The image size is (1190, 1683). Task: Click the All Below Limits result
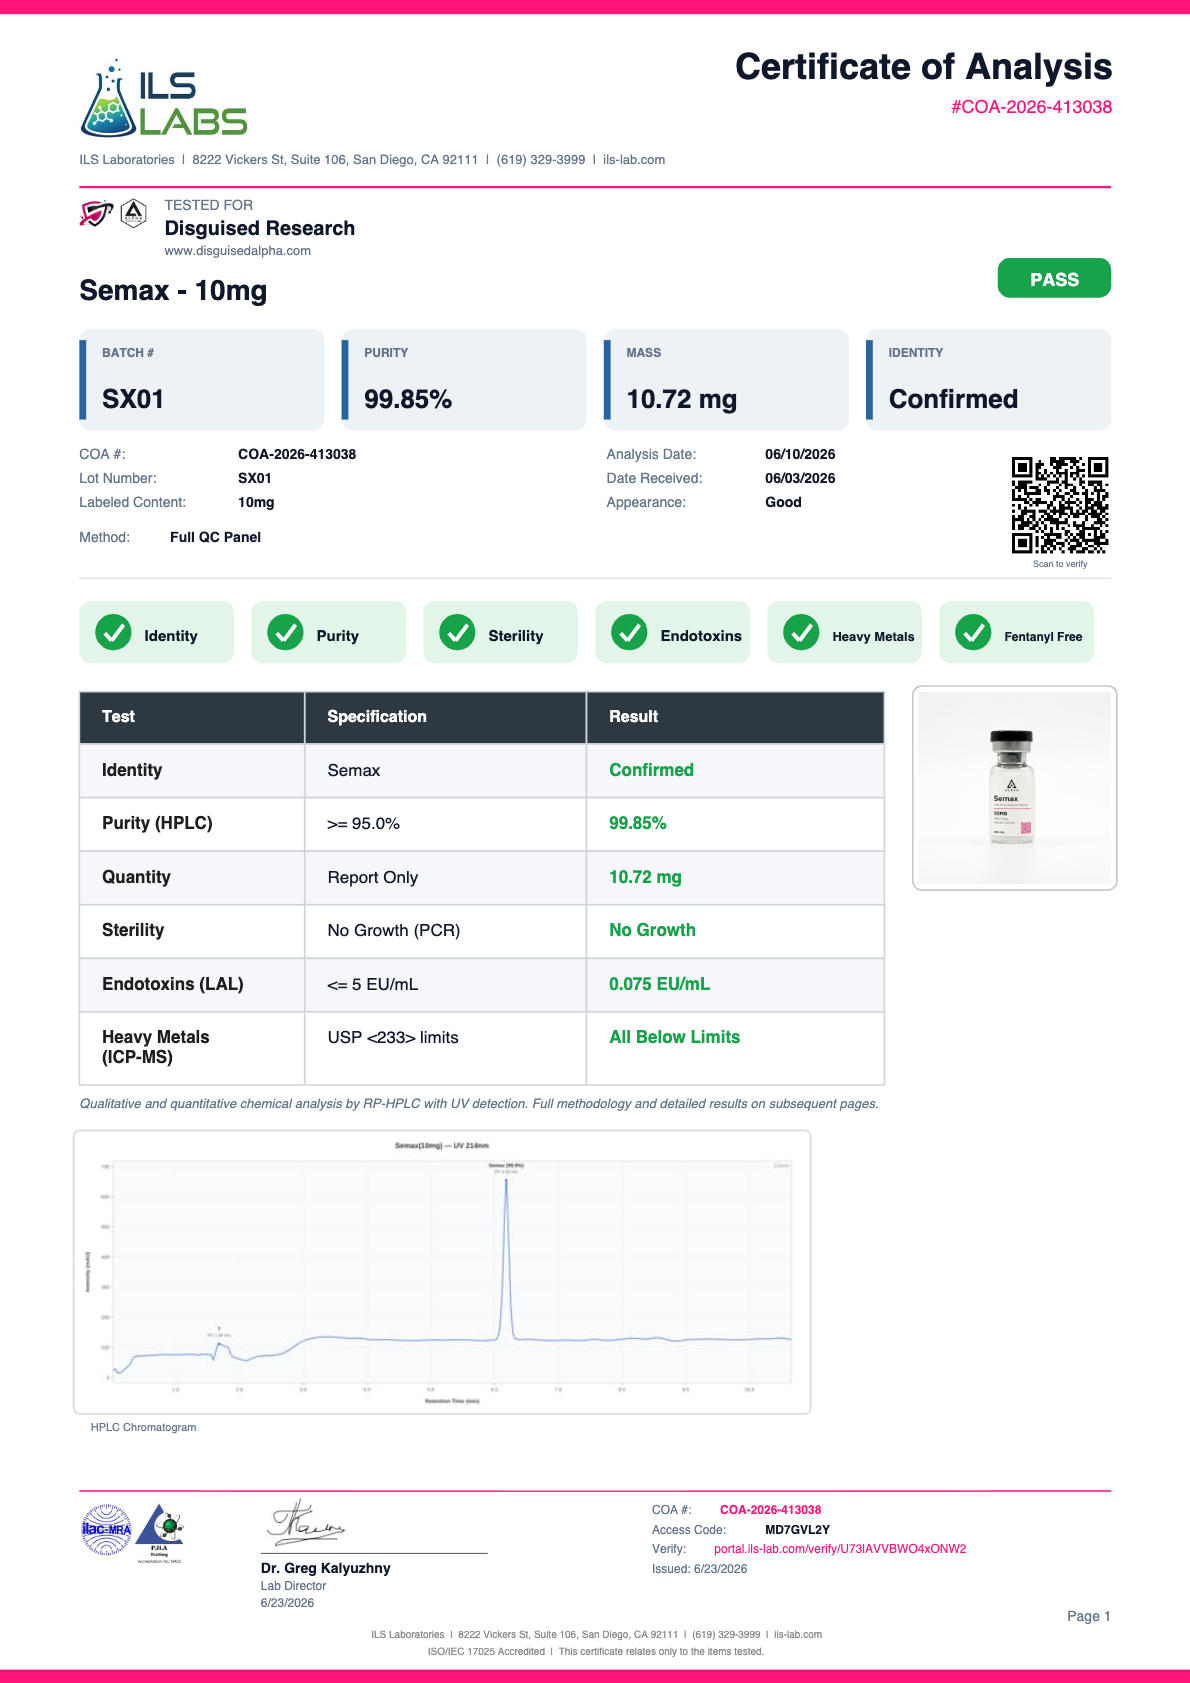pyautogui.click(x=674, y=1037)
